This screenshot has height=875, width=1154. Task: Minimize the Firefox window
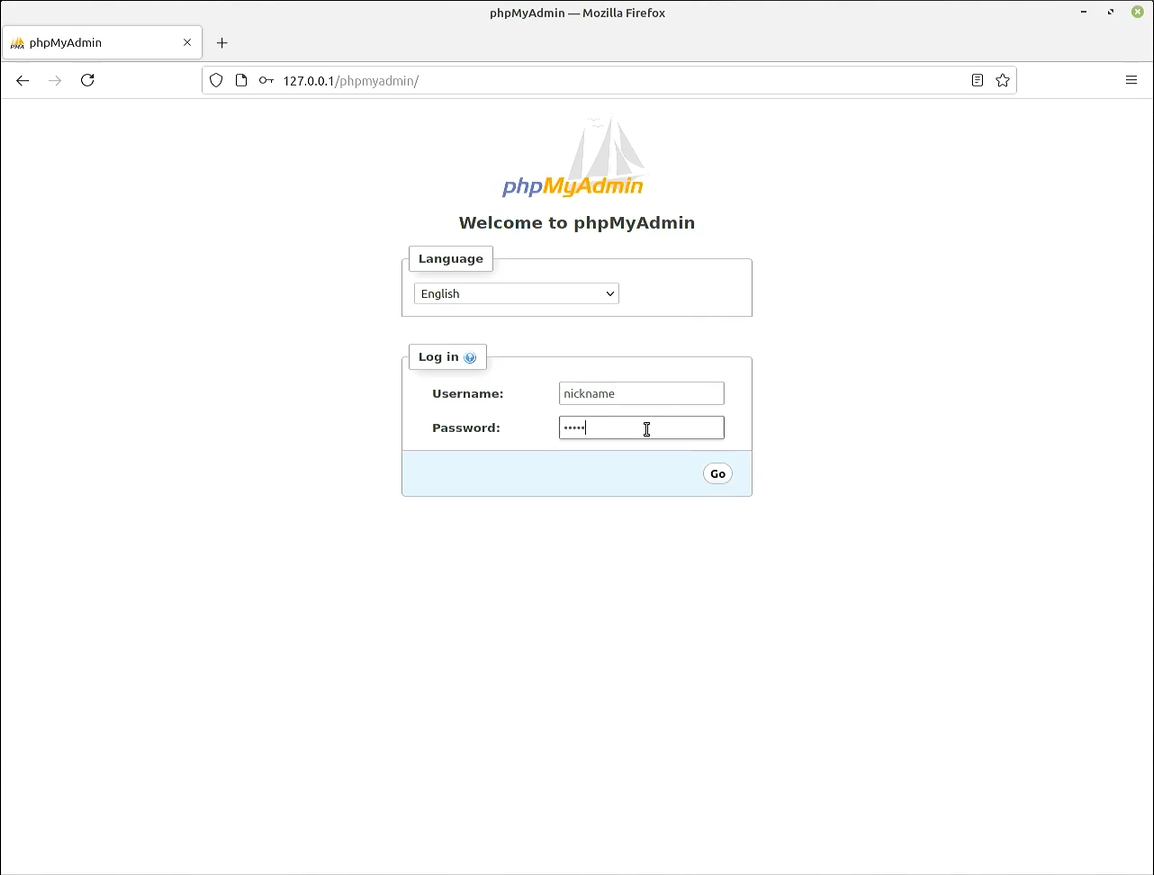[1084, 13]
